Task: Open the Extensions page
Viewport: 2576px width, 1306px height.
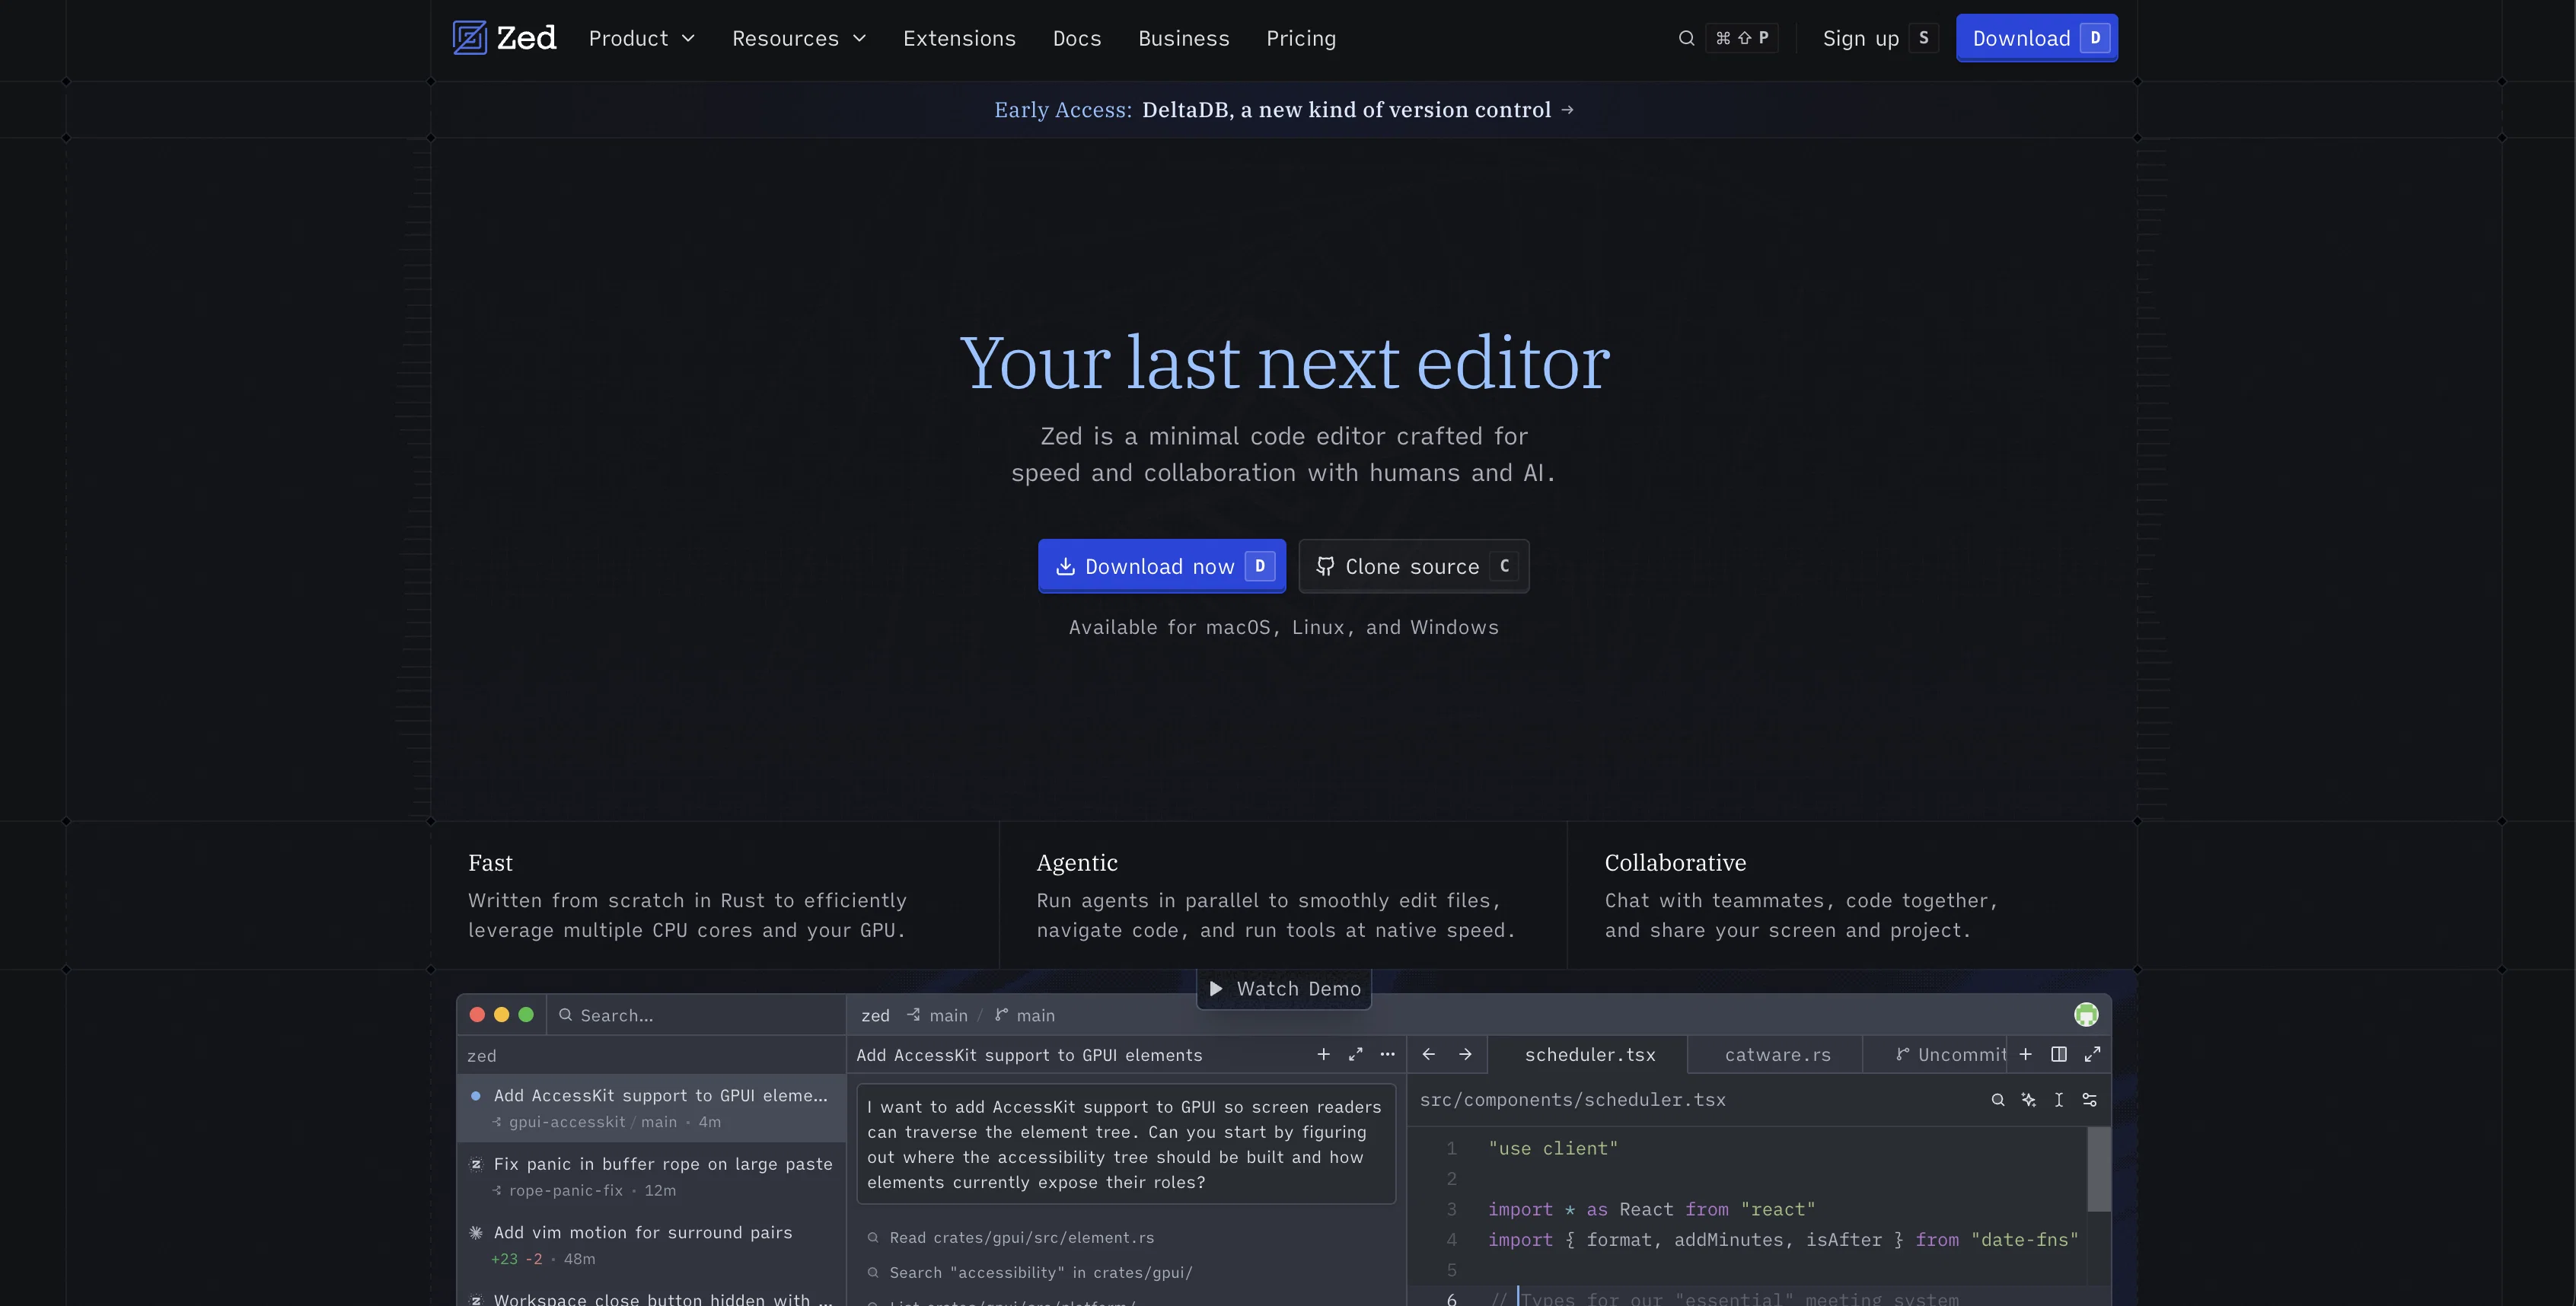Action: pyautogui.click(x=959, y=38)
